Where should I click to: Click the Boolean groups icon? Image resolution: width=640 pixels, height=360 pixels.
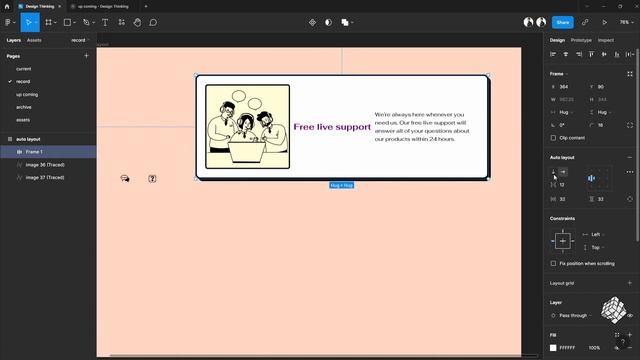point(345,22)
